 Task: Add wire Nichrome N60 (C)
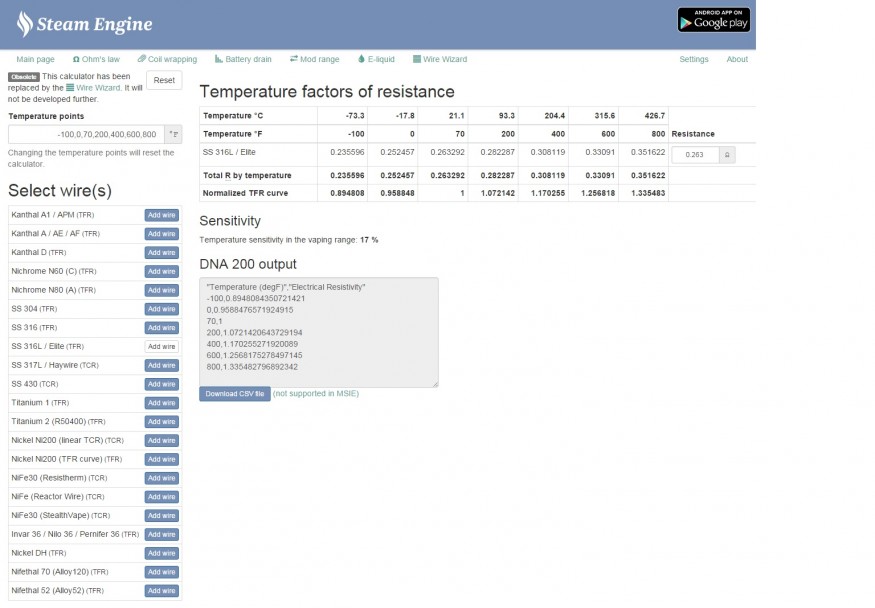tap(162, 272)
